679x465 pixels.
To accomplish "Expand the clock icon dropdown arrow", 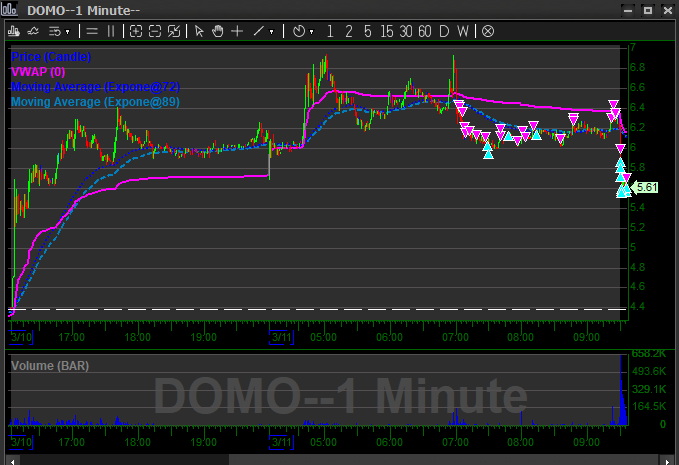I will click(311, 32).
